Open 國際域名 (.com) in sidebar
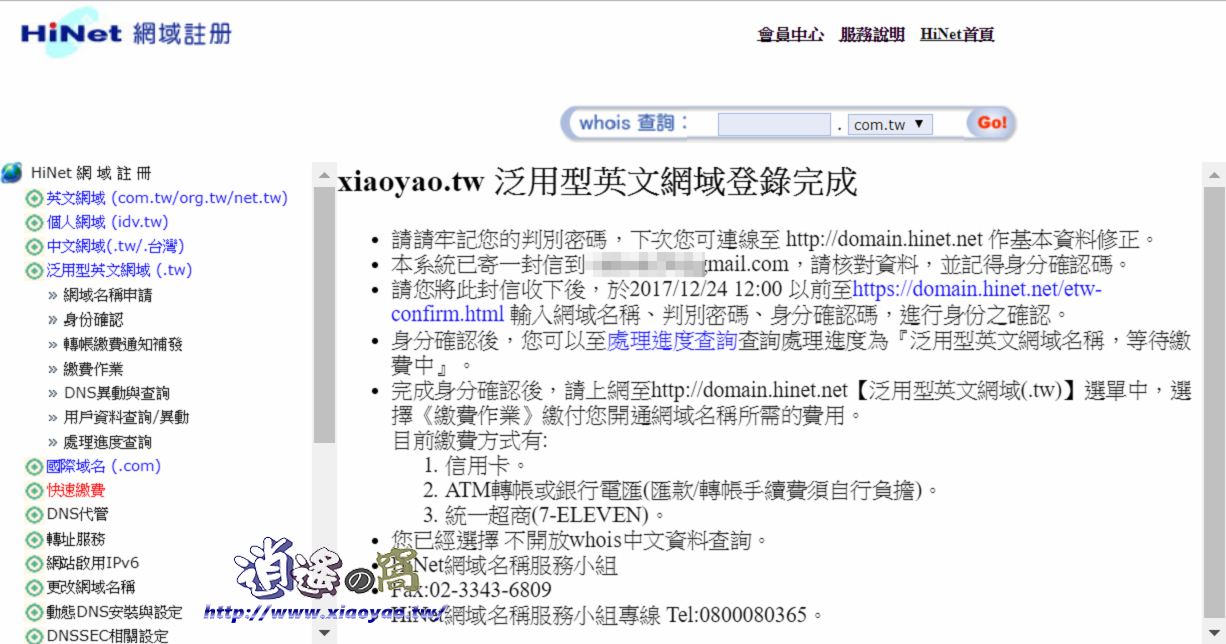1226x644 pixels. (x=103, y=466)
